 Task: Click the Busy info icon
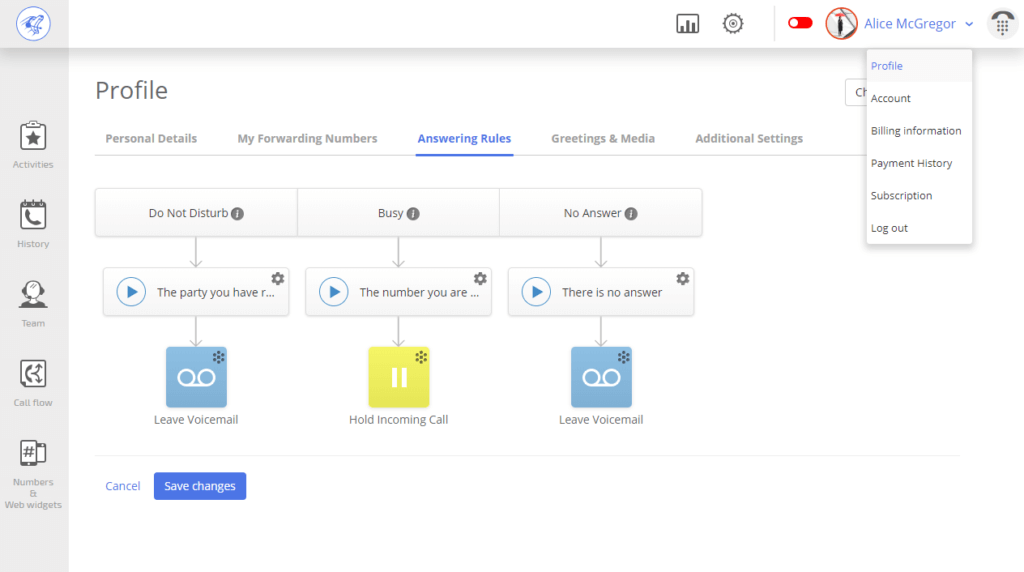pos(413,214)
